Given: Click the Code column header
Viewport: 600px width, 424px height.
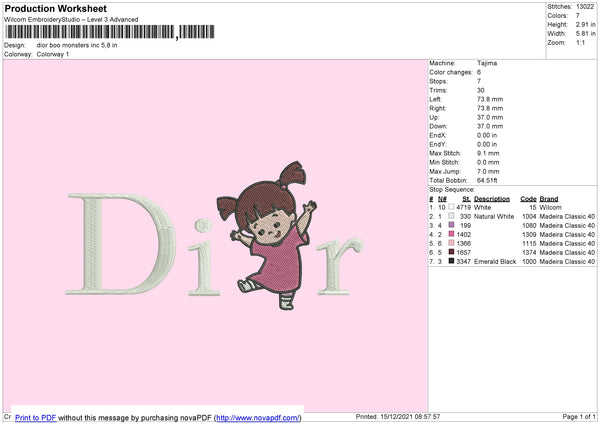Looking at the screenshot, I should 528,199.
